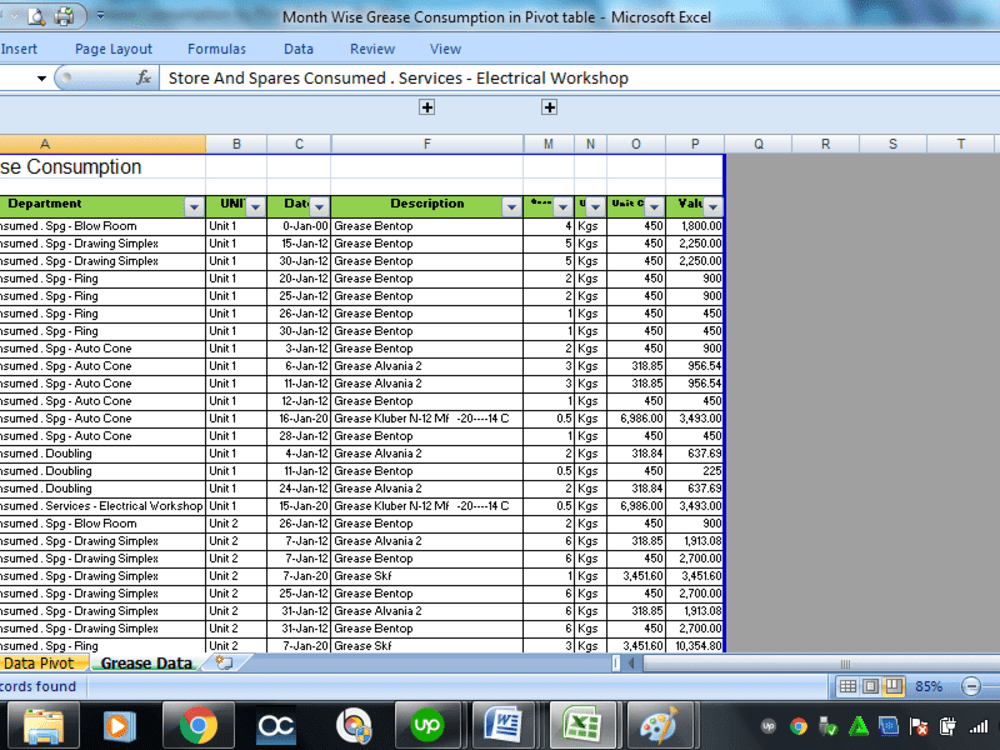Screen dimensions: 1000x750
Task: Select the Unit 2 cell in the 26-Jan-12 row
Action: click(x=236, y=524)
